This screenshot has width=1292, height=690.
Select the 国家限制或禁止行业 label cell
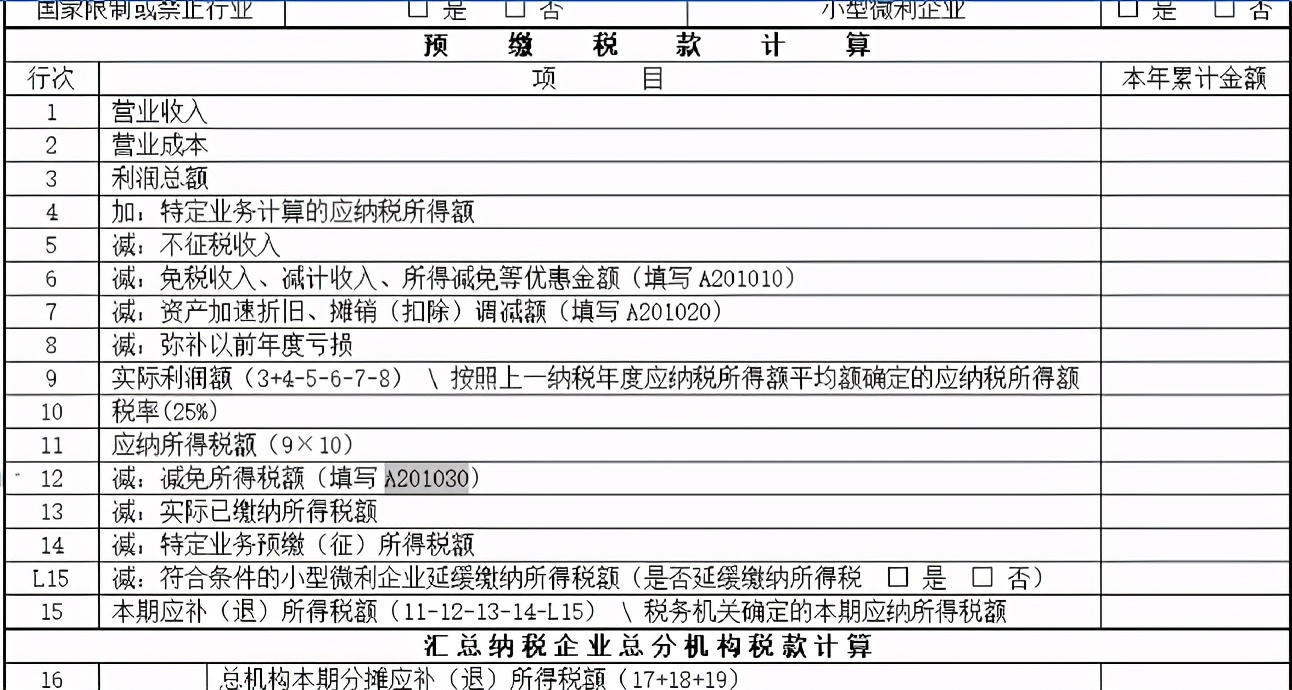click(145, 13)
